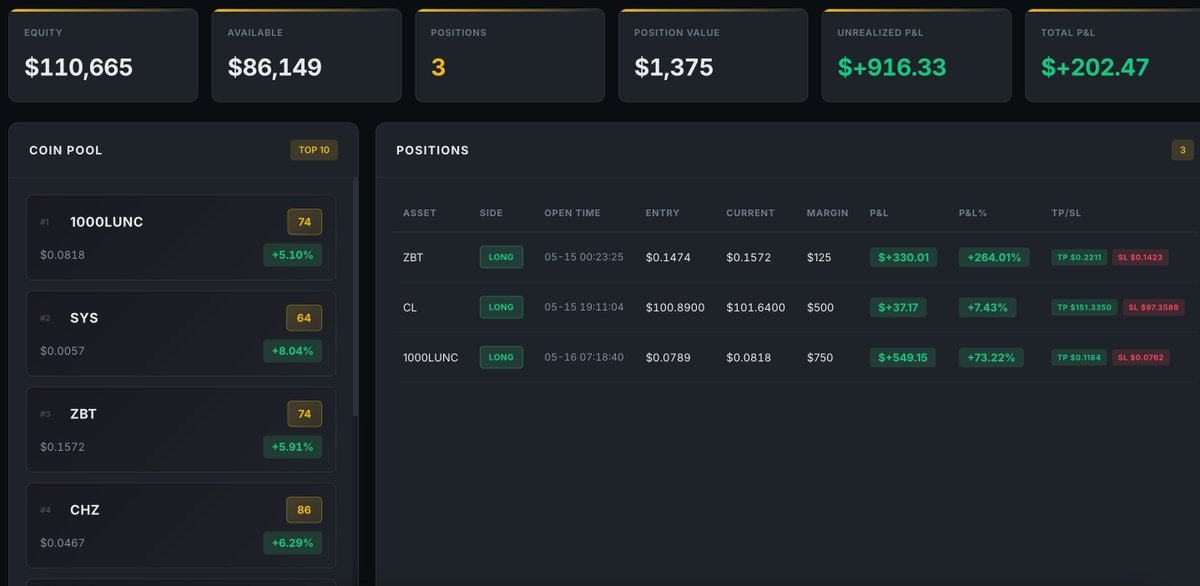Select the 1000LUNC coin card in Coin Pool
Viewport: 1200px width, 586px height.
[181, 237]
